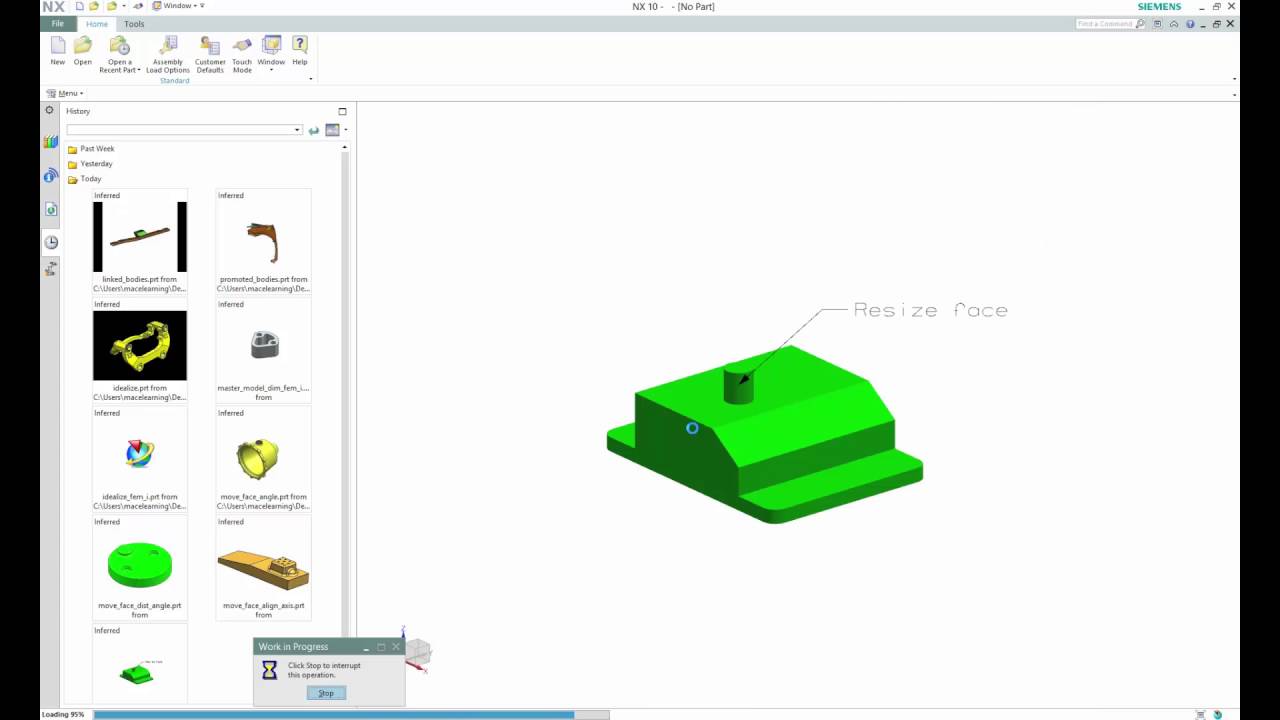The width and height of the screenshot is (1280, 720).
Task: Click the History panel title
Action: [x=78, y=111]
